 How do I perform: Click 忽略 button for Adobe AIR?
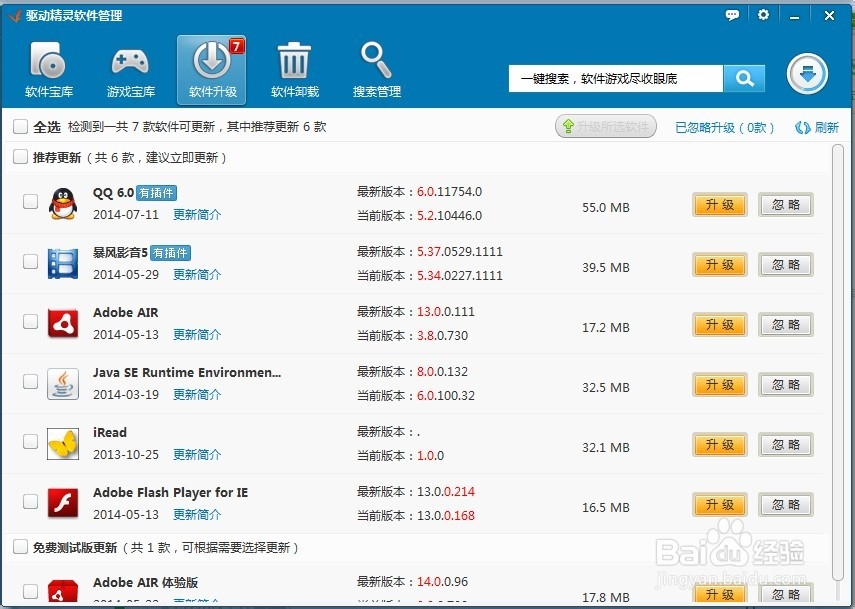[x=786, y=325]
